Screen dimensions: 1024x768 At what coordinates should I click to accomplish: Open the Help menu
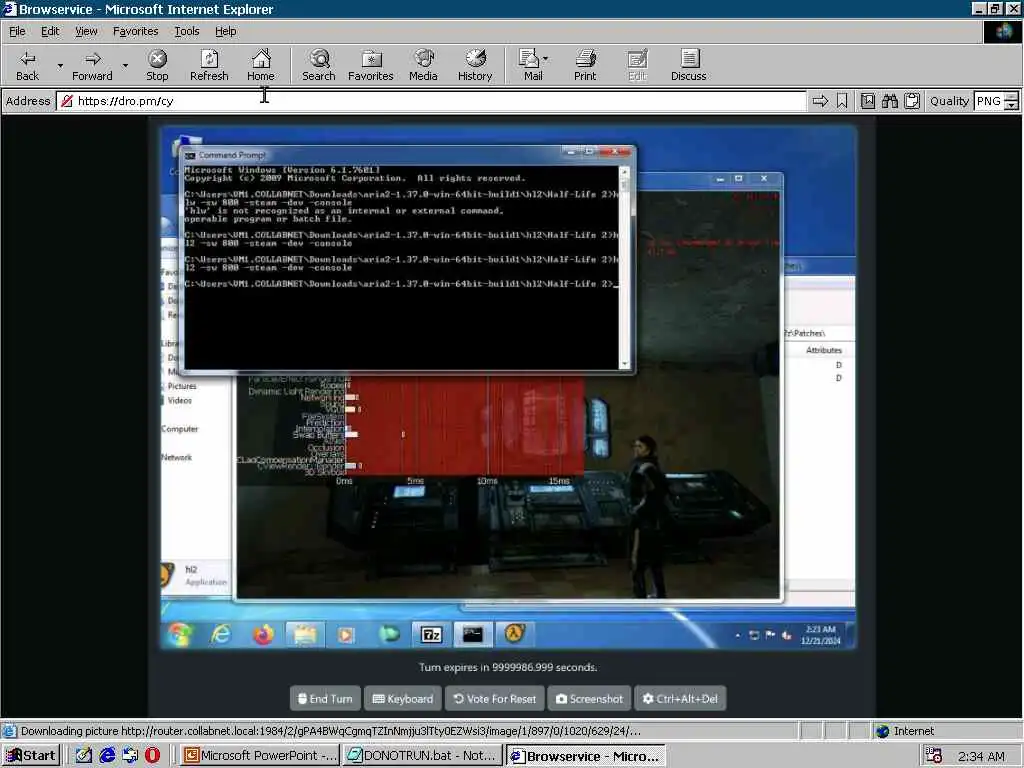coord(225,31)
